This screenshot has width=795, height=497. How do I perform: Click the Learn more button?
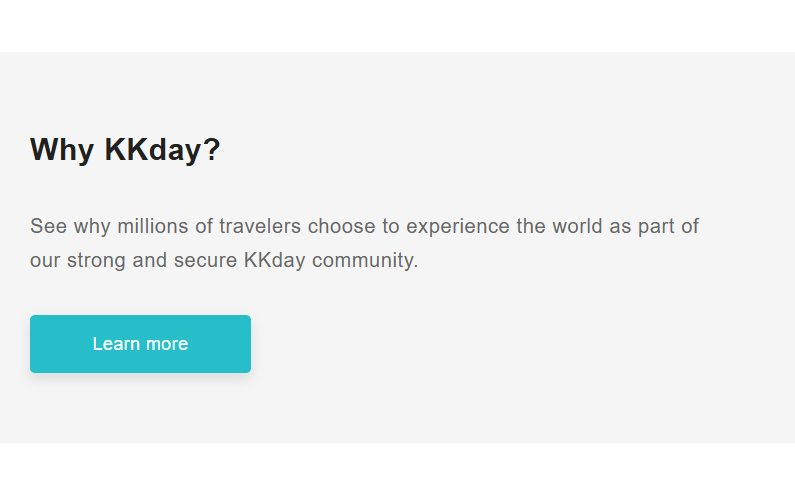140,344
